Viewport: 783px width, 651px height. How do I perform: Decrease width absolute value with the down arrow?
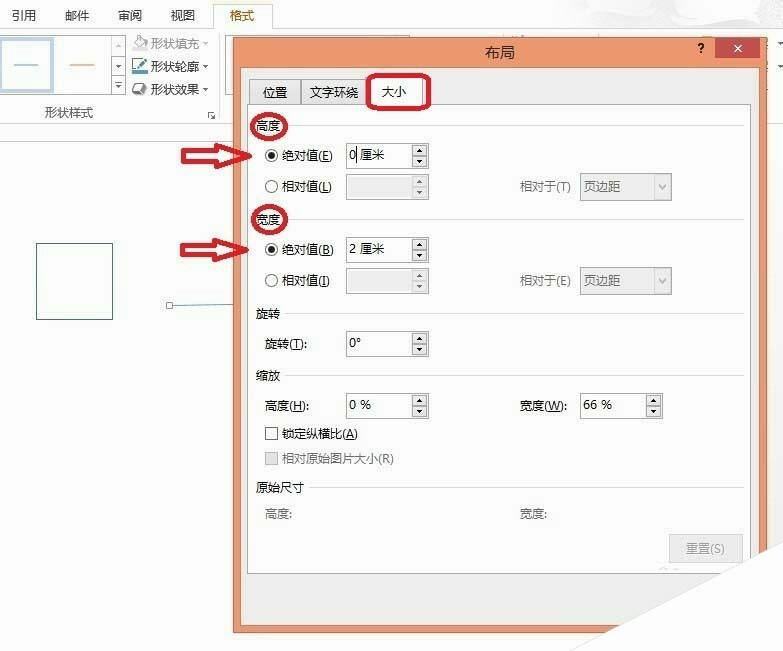pyautogui.click(x=419, y=255)
